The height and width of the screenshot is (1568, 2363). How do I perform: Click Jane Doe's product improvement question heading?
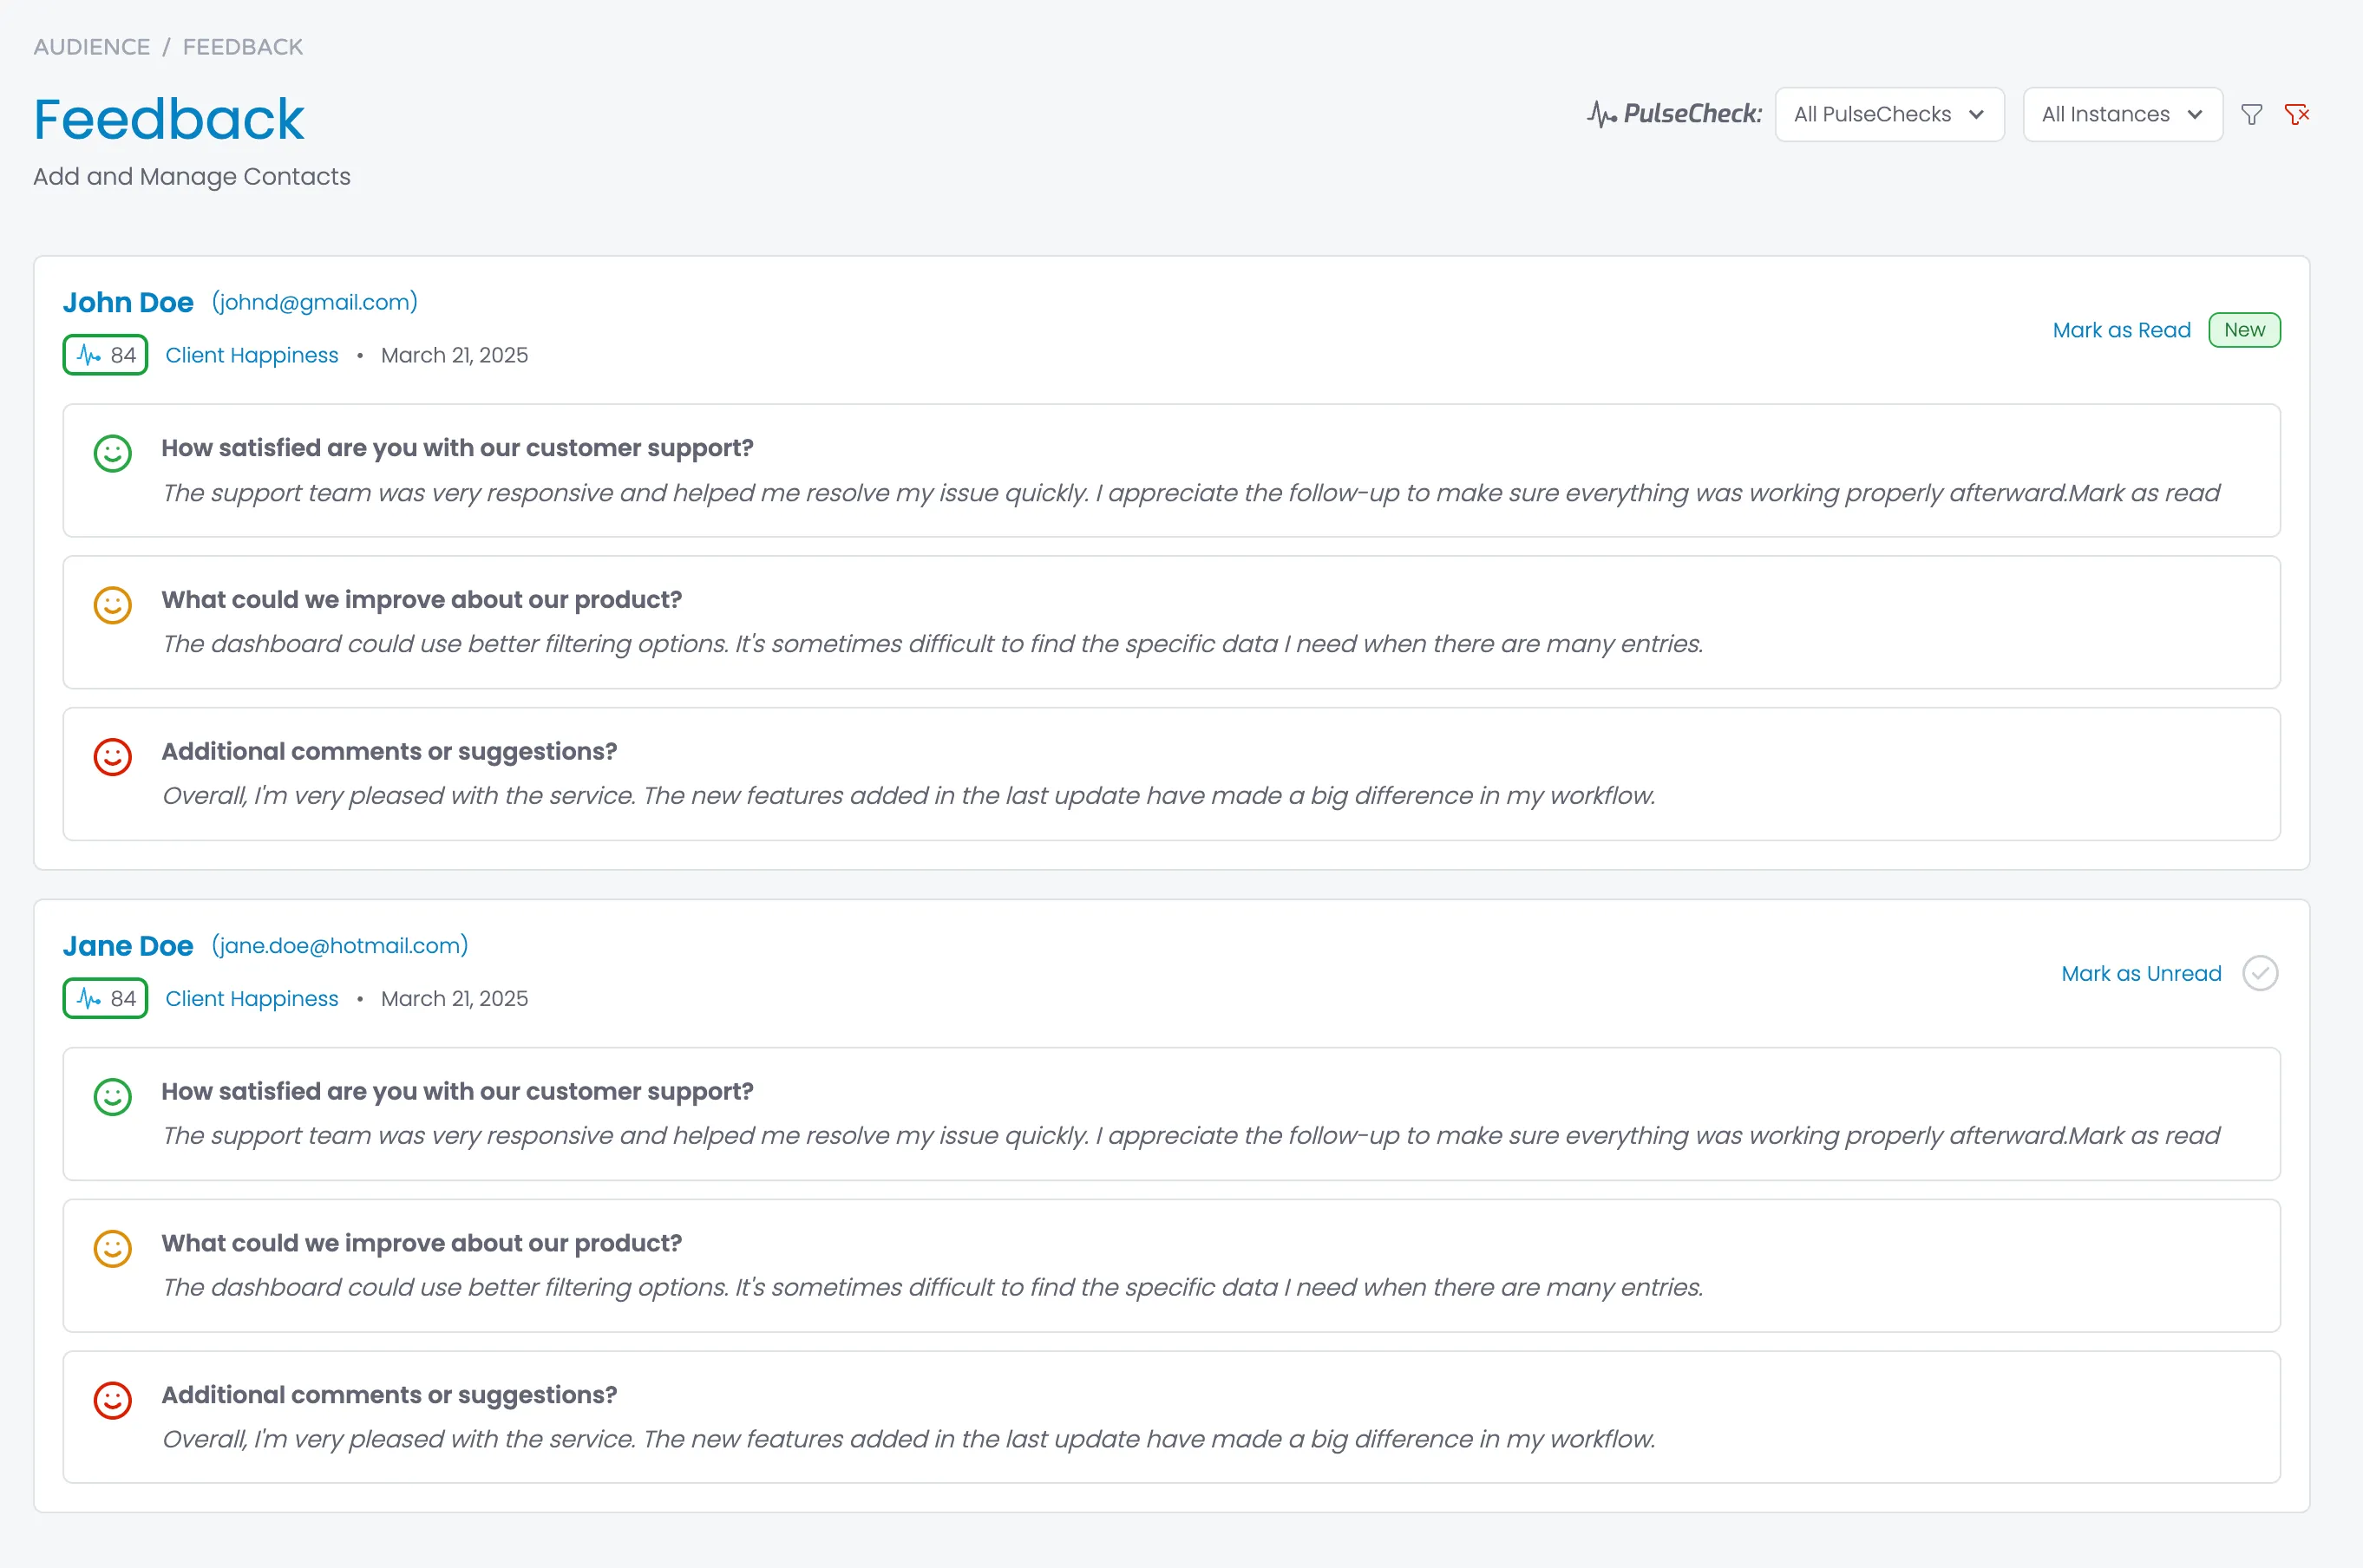[x=421, y=1243]
